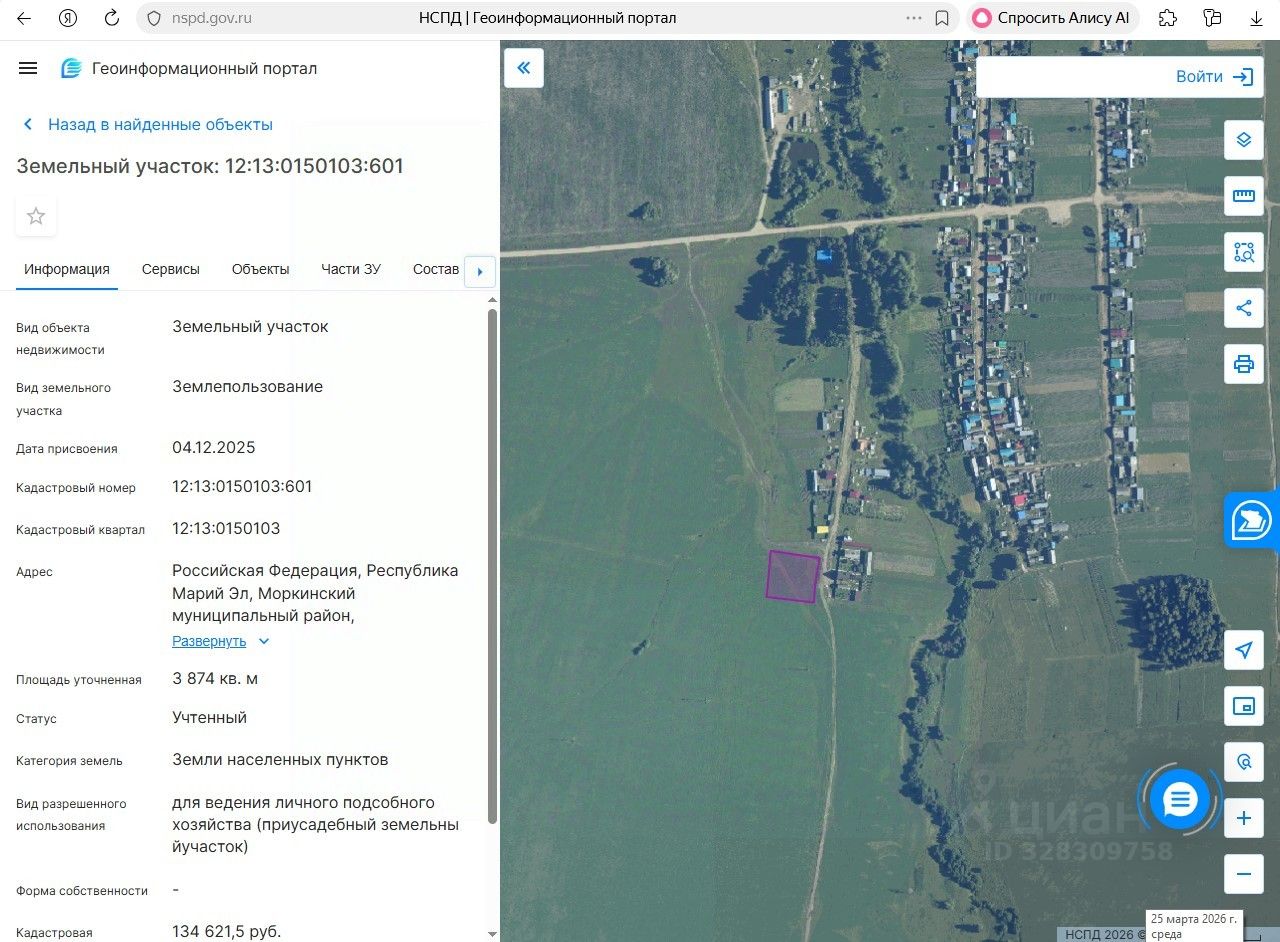This screenshot has height=942, width=1280.
Task: Click the cadastral number value 12:13:0150103:601
Action: [242, 487]
